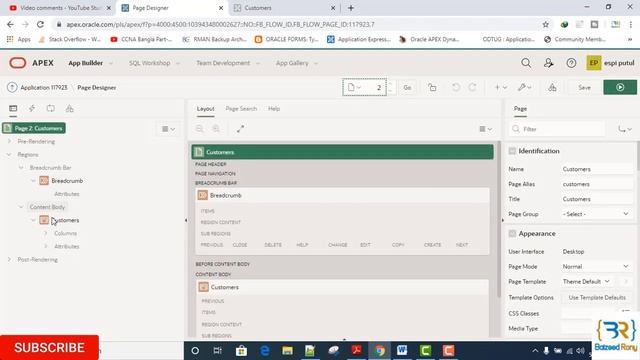Select the Layout tab
This screenshot has height=360, width=640.
click(x=205, y=109)
